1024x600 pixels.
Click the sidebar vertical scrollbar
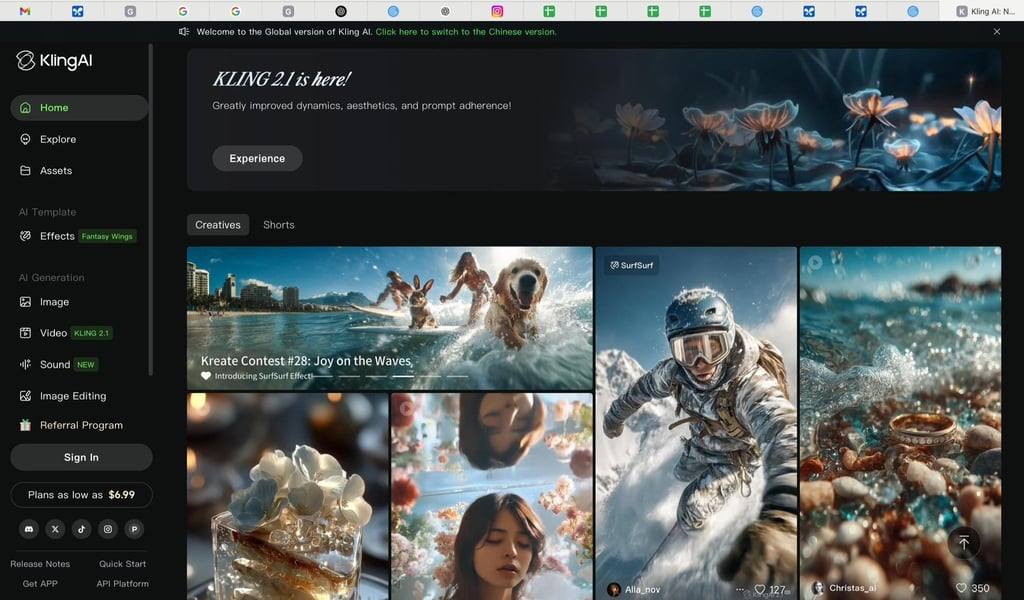click(x=151, y=209)
